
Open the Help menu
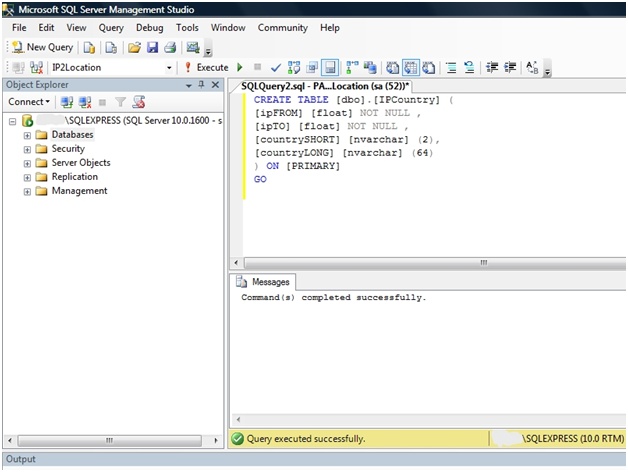click(330, 28)
